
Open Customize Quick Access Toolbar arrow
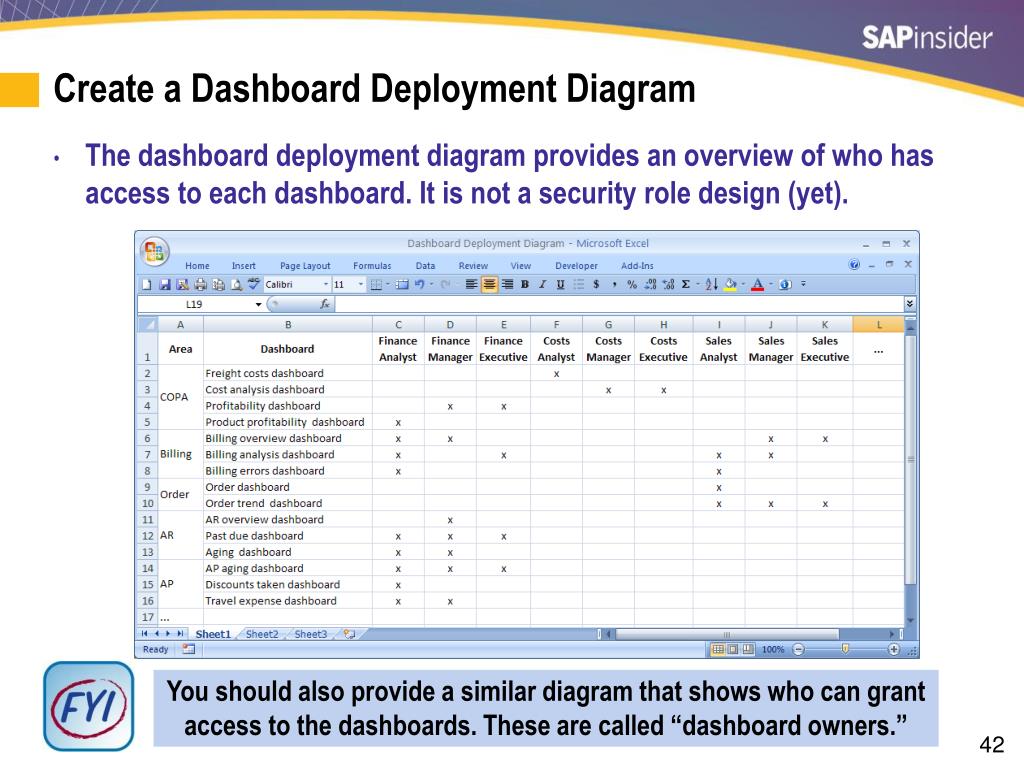(803, 284)
